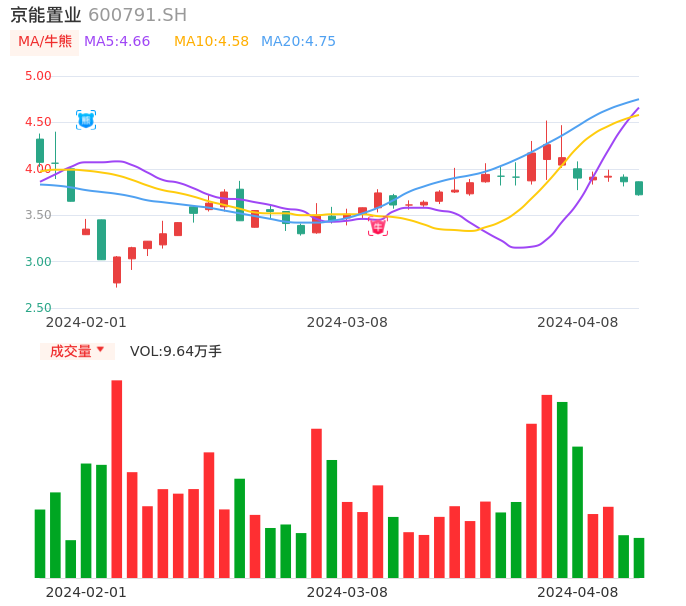Click the 2024-02-01 date label under volume chart
This screenshot has height=606, width=686.
coord(86,592)
